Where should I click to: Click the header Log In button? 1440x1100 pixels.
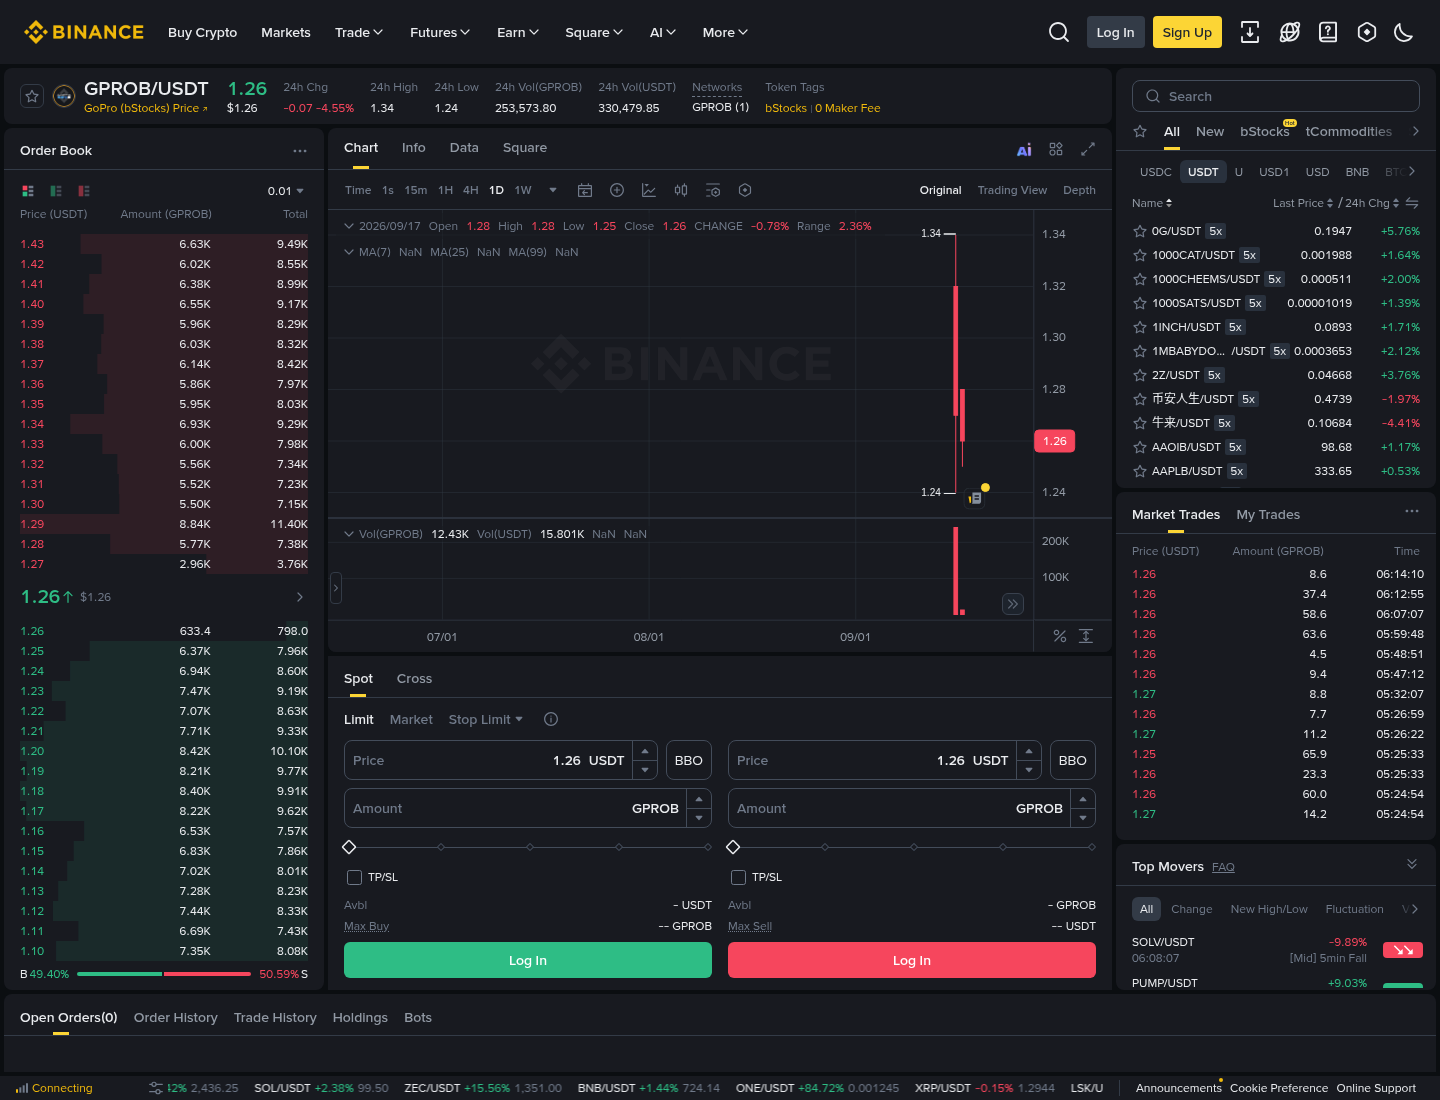point(1115,32)
